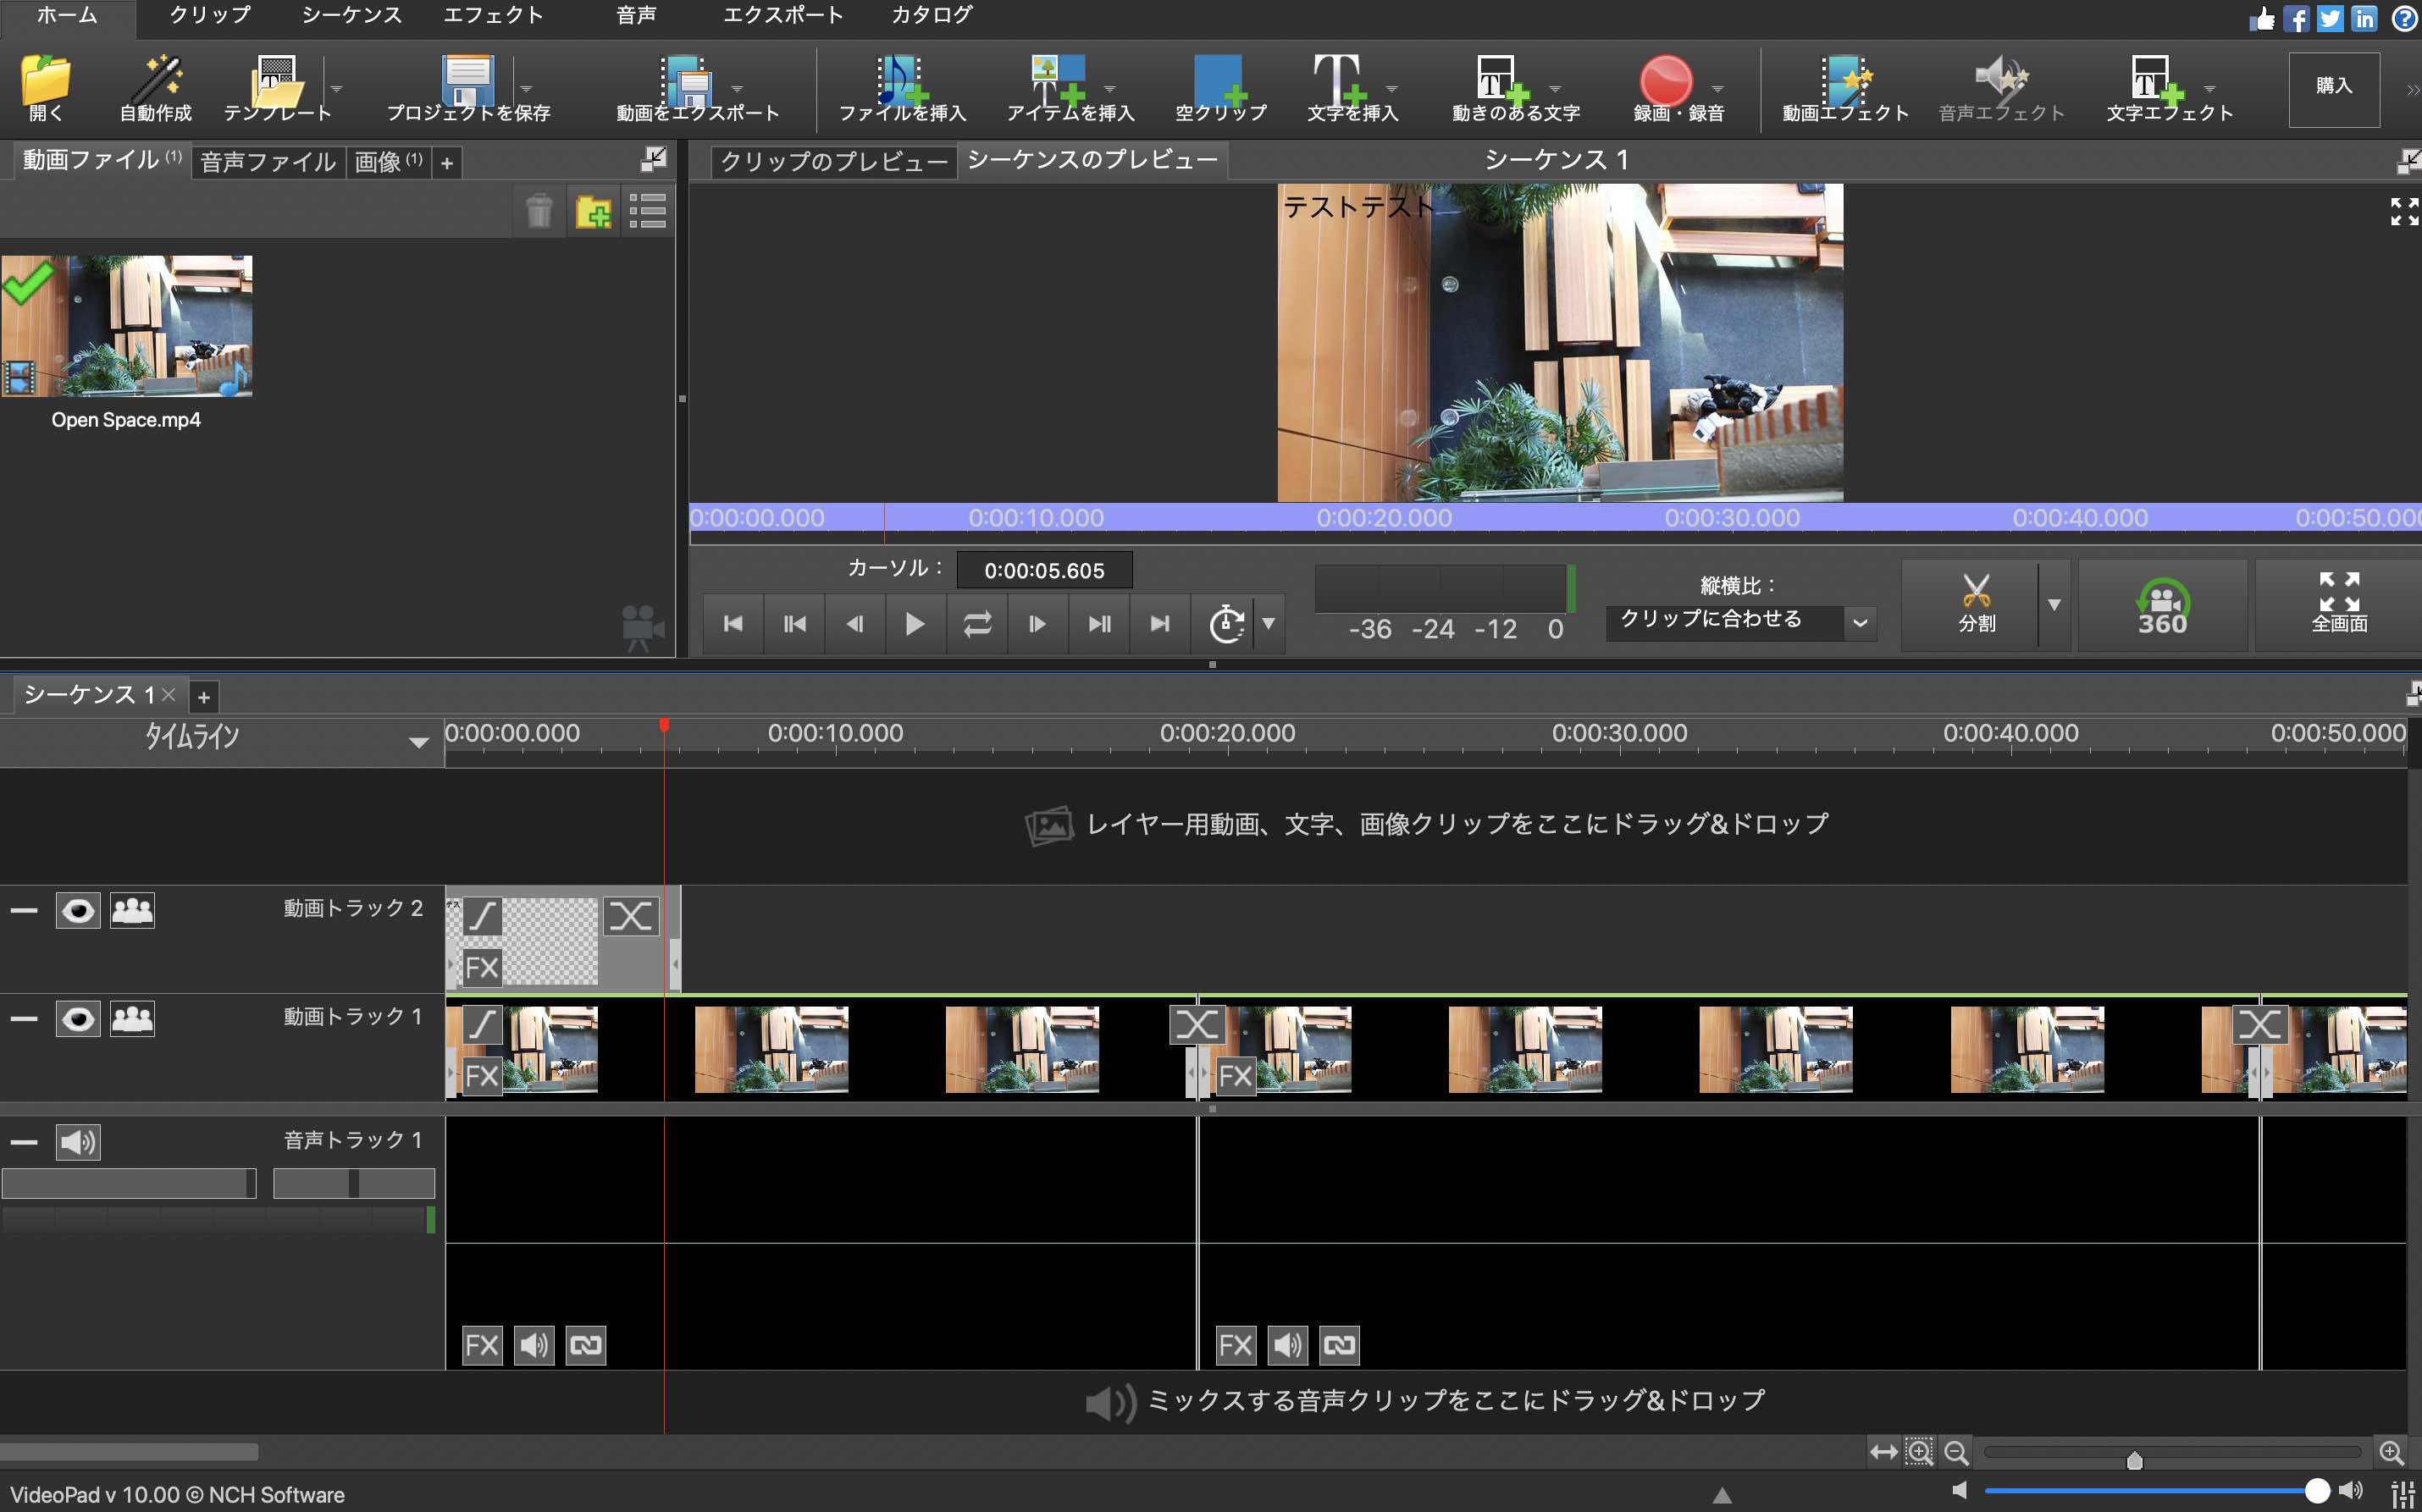Switch to the クリップのプレビュー tab
The width and height of the screenshot is (2422, 1512).
click(834, 161)
